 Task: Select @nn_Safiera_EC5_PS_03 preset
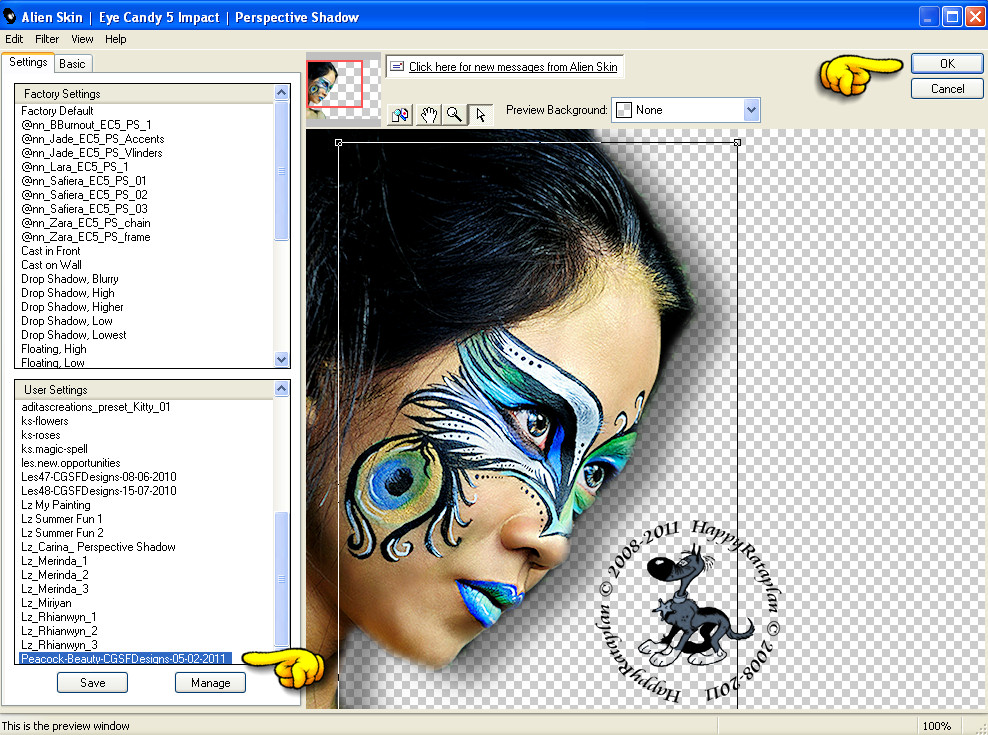point(84,209)
